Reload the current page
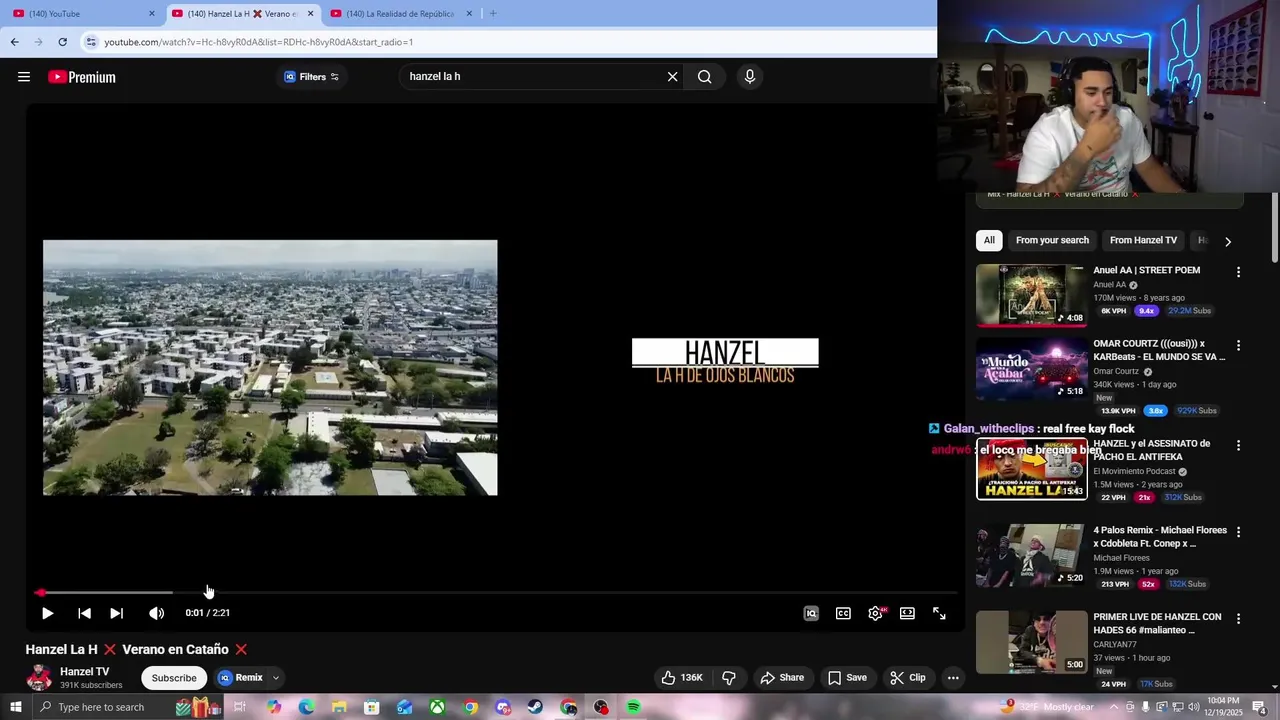This screenshot has height=720, width=1280. tap(62, 42)
